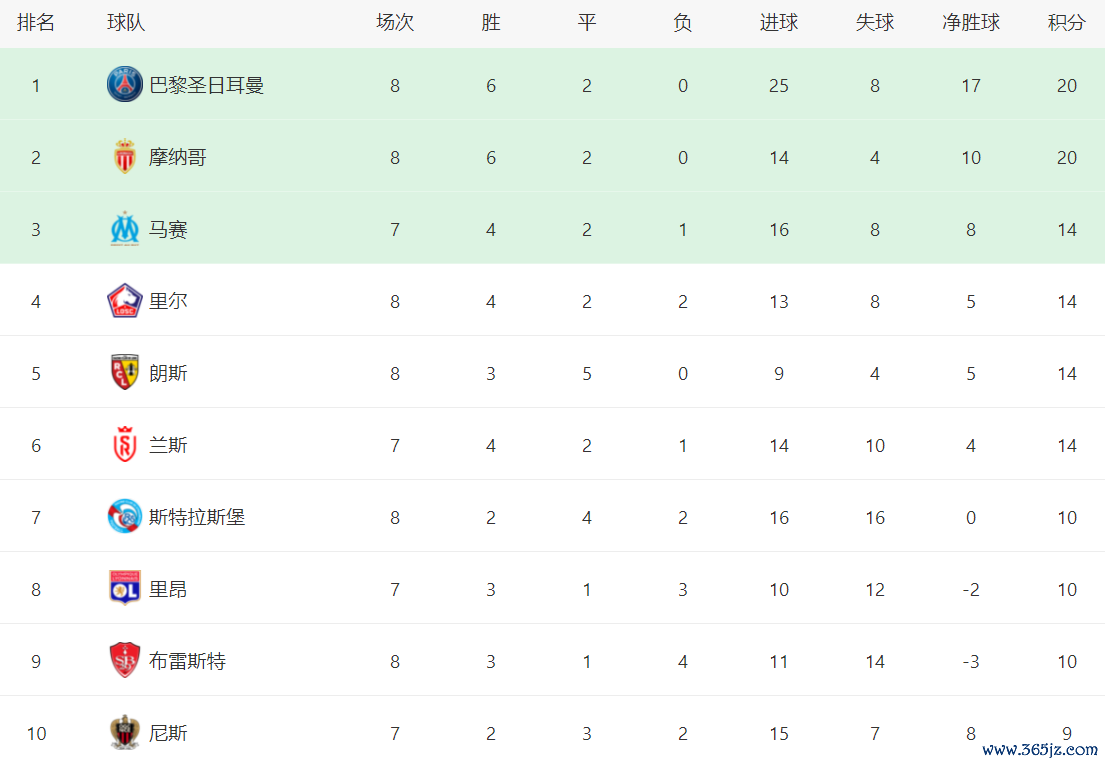This screenshot has width=1105, height=765.
Task: Click the Paris Saint-Germain club crest
Action: tap(125, 85)
